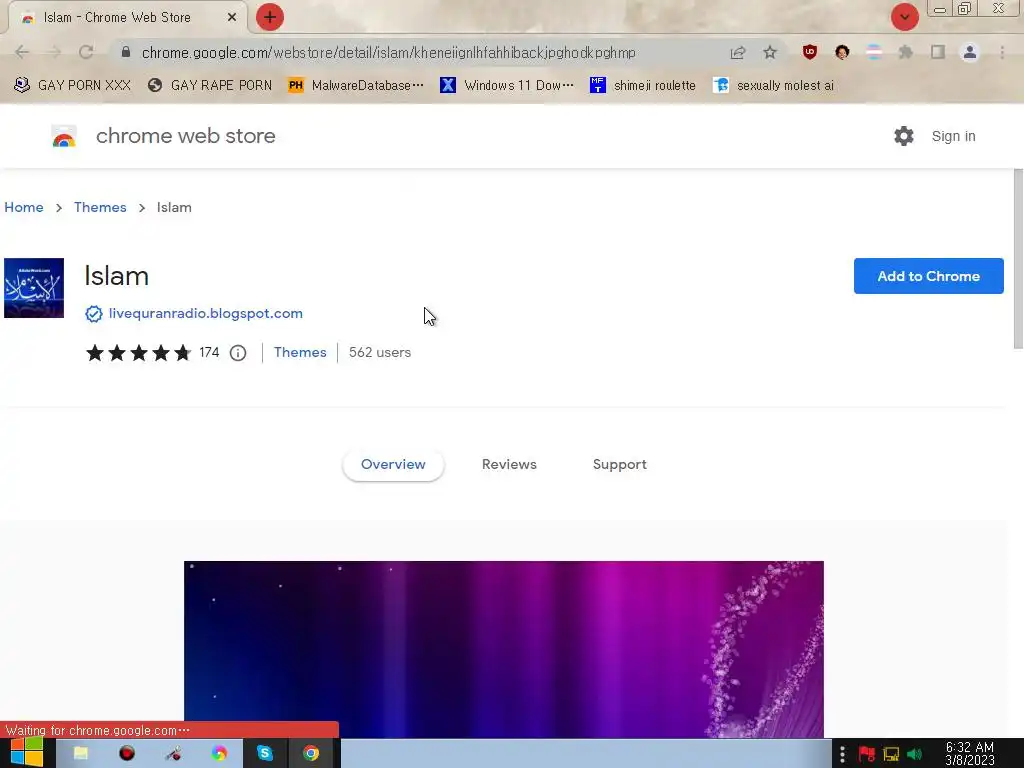The image size is (1024, 768).
Task: Click the 174 ratings count
Action: (209, 353)
